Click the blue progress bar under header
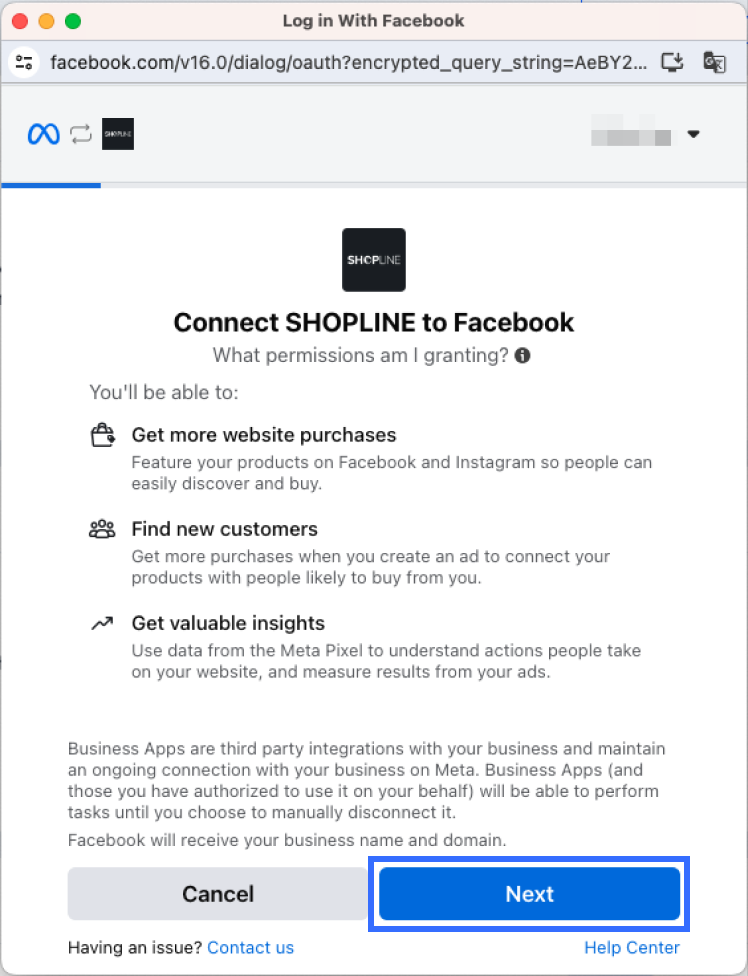748x976 pixels. pyautogui.click(x=51, y=185)
